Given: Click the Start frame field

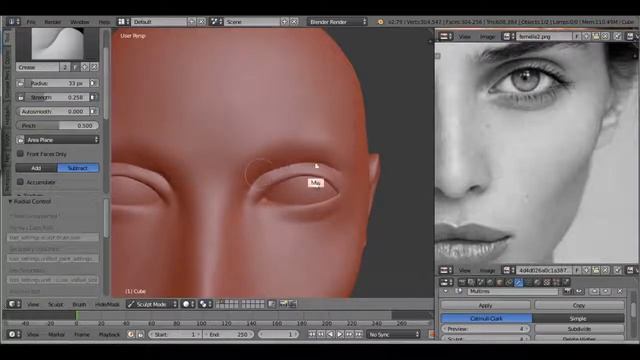Looking at the screenshot, I should (175, 334).
